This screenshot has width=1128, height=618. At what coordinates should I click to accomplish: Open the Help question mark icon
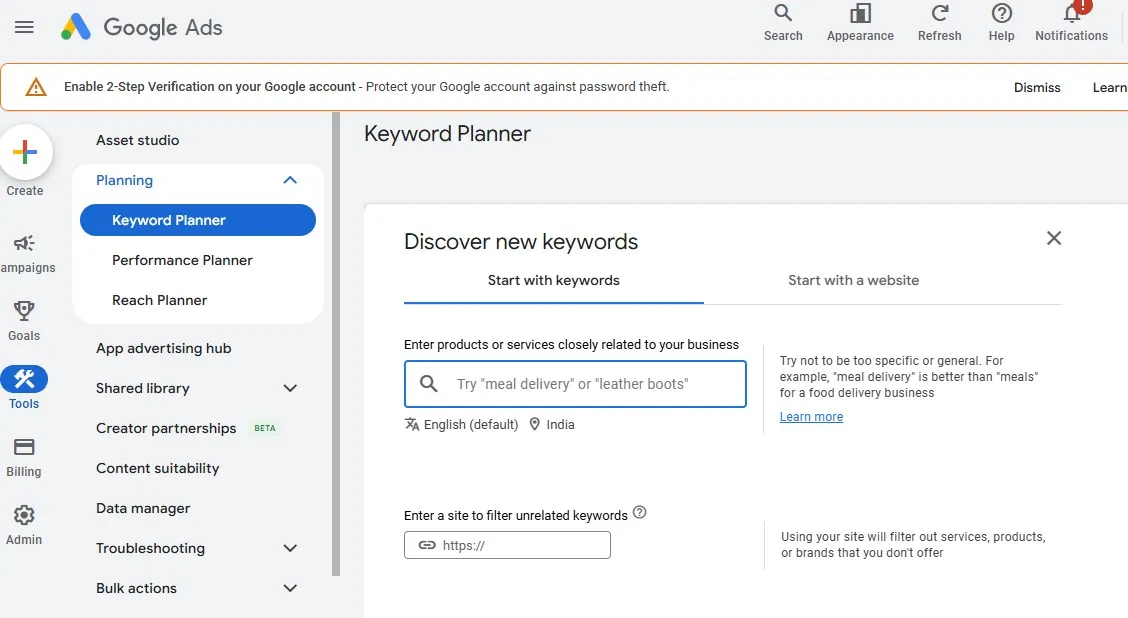coord(1001,13)
